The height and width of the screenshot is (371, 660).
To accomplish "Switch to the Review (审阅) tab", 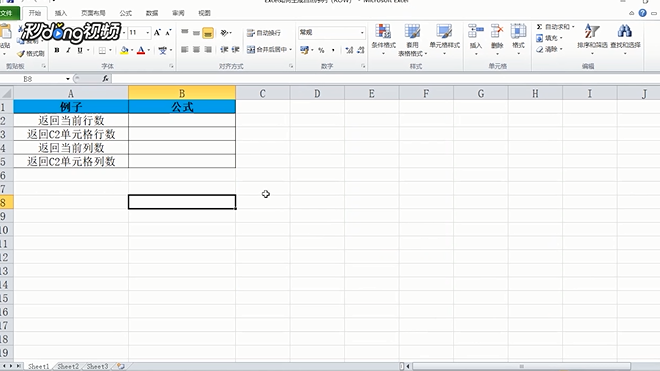I will pyautogui.click(x=178, y=13).
